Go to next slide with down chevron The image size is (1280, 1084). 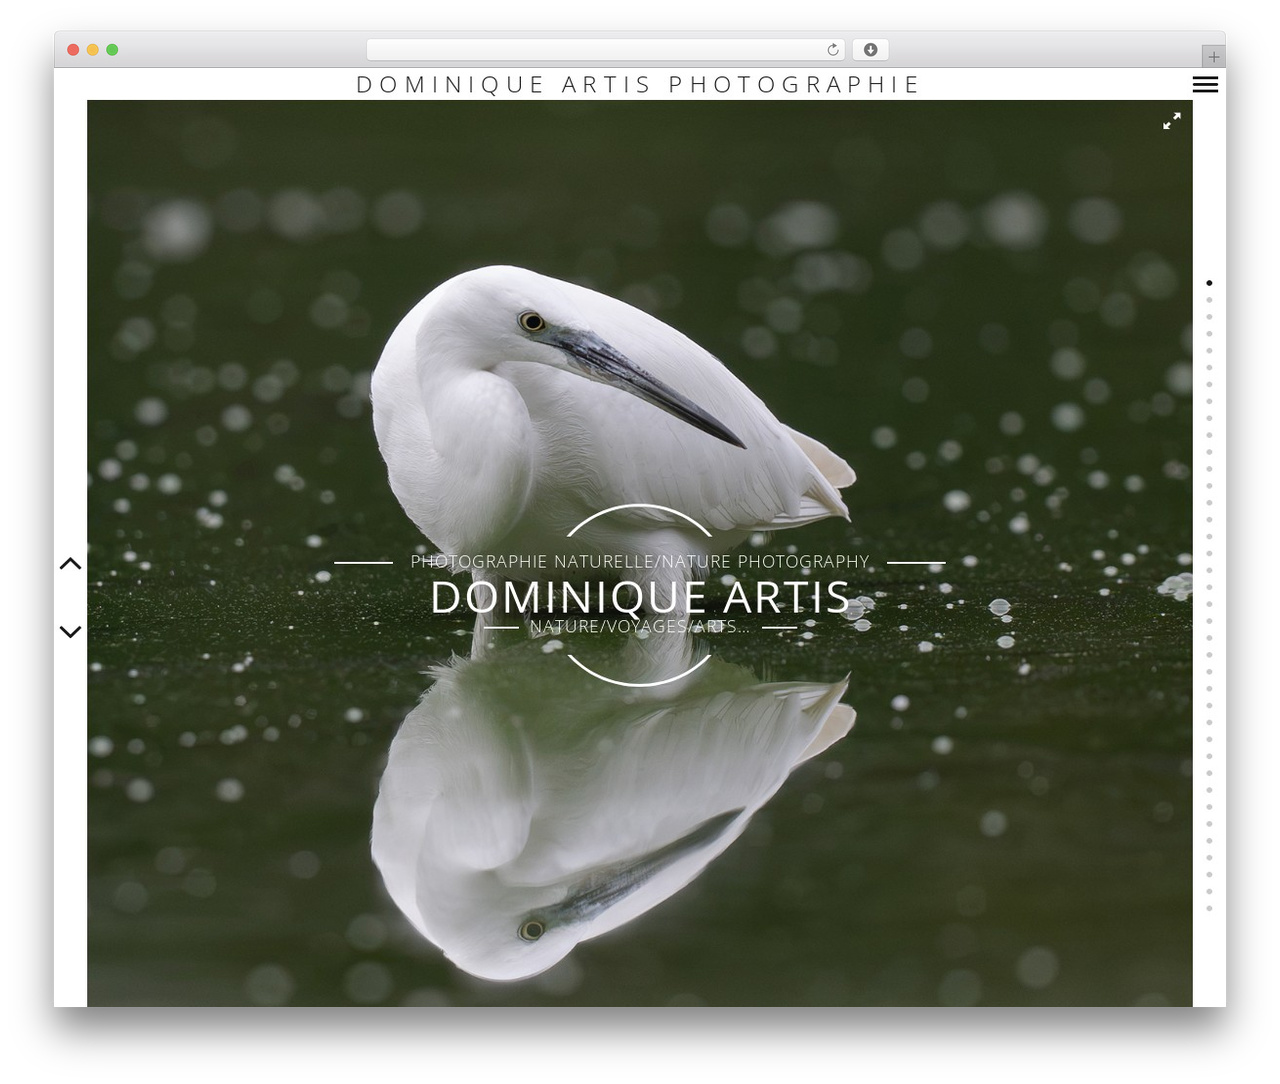[x=70, y=631]
